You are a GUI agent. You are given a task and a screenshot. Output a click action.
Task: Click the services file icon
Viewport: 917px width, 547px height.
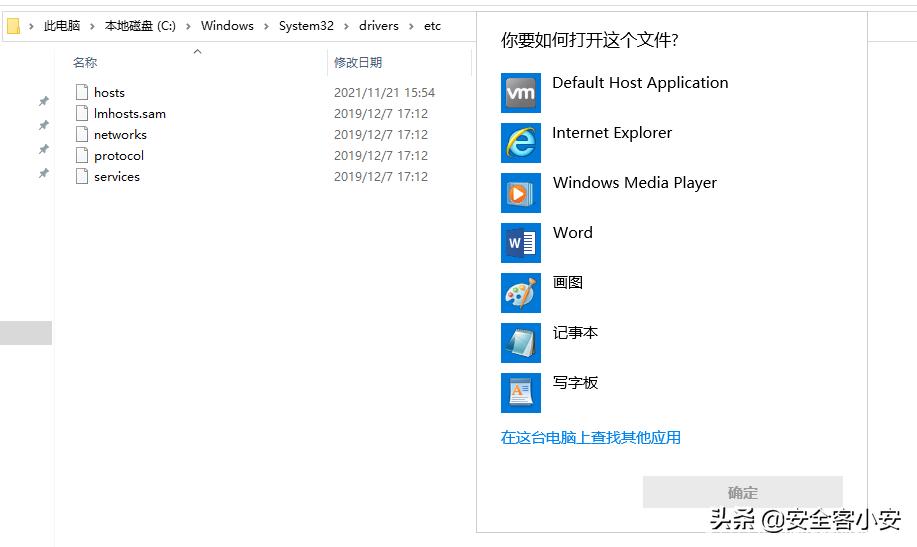tap(82, 176)
